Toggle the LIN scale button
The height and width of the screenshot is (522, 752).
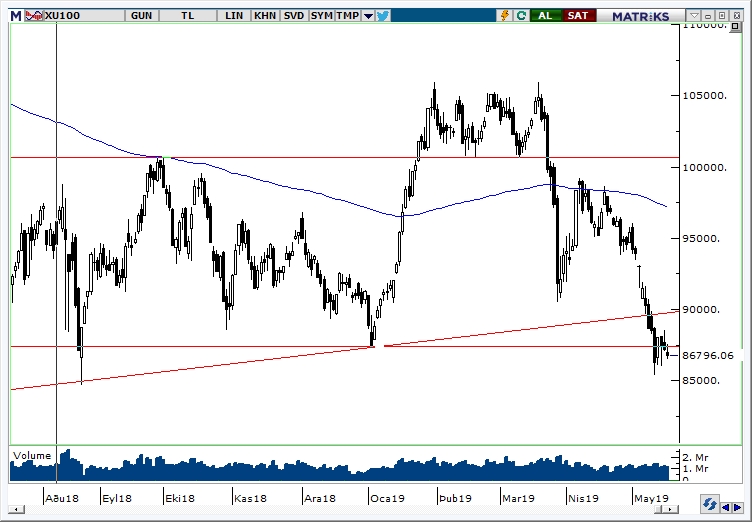(234, 15)
